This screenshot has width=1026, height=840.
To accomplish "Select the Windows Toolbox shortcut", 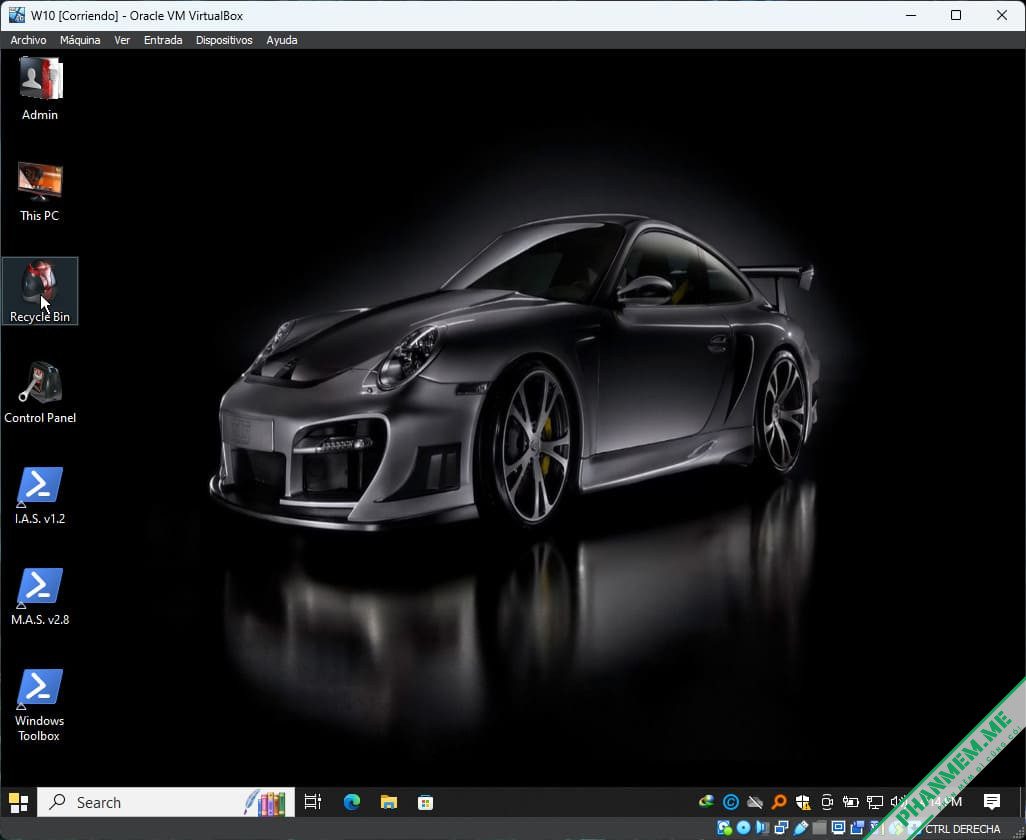I will [x=40, y=705].
